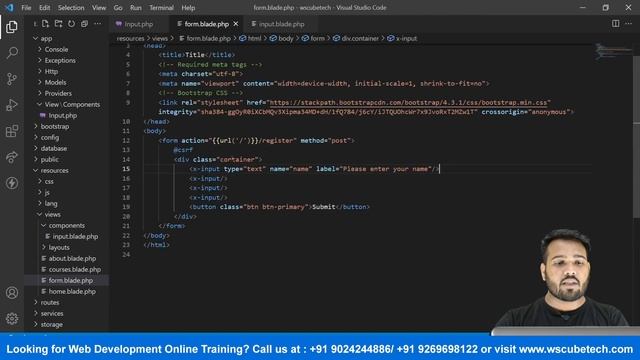Click the VS Code logo icon
This screenshot has width=640, height=360.
pyautogui.click(x=9, y=7)
